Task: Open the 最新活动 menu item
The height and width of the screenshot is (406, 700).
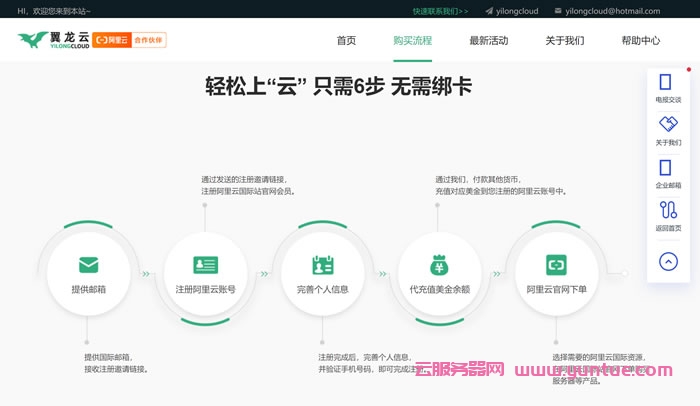Action: (x=489, y=41)
